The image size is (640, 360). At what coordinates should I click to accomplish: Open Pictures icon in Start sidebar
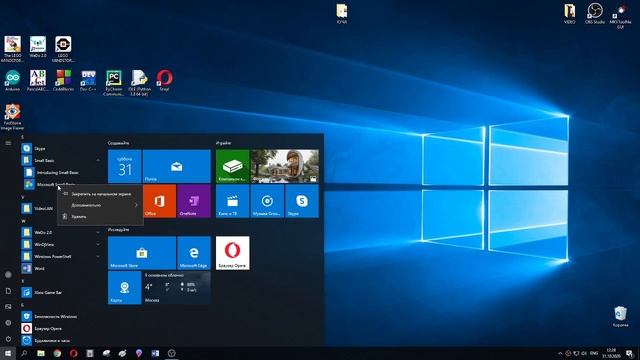8,307
